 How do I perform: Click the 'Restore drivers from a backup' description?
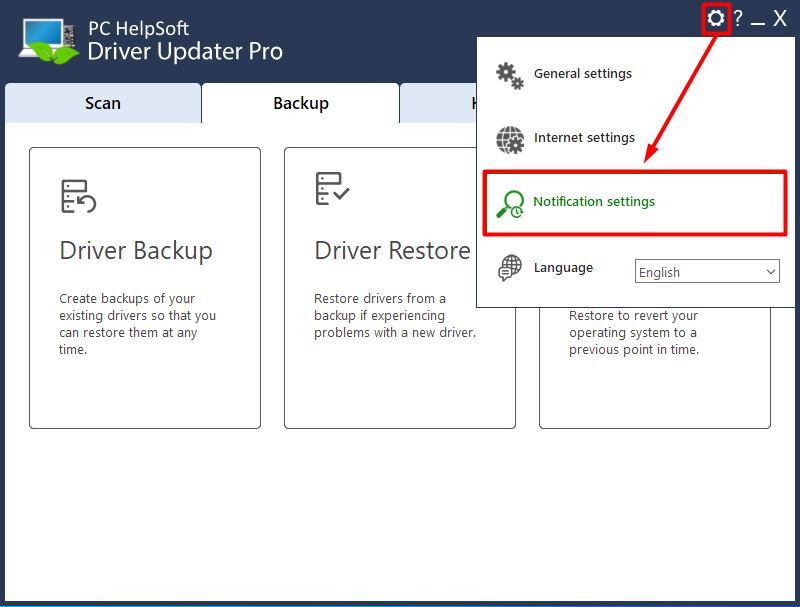395,315
